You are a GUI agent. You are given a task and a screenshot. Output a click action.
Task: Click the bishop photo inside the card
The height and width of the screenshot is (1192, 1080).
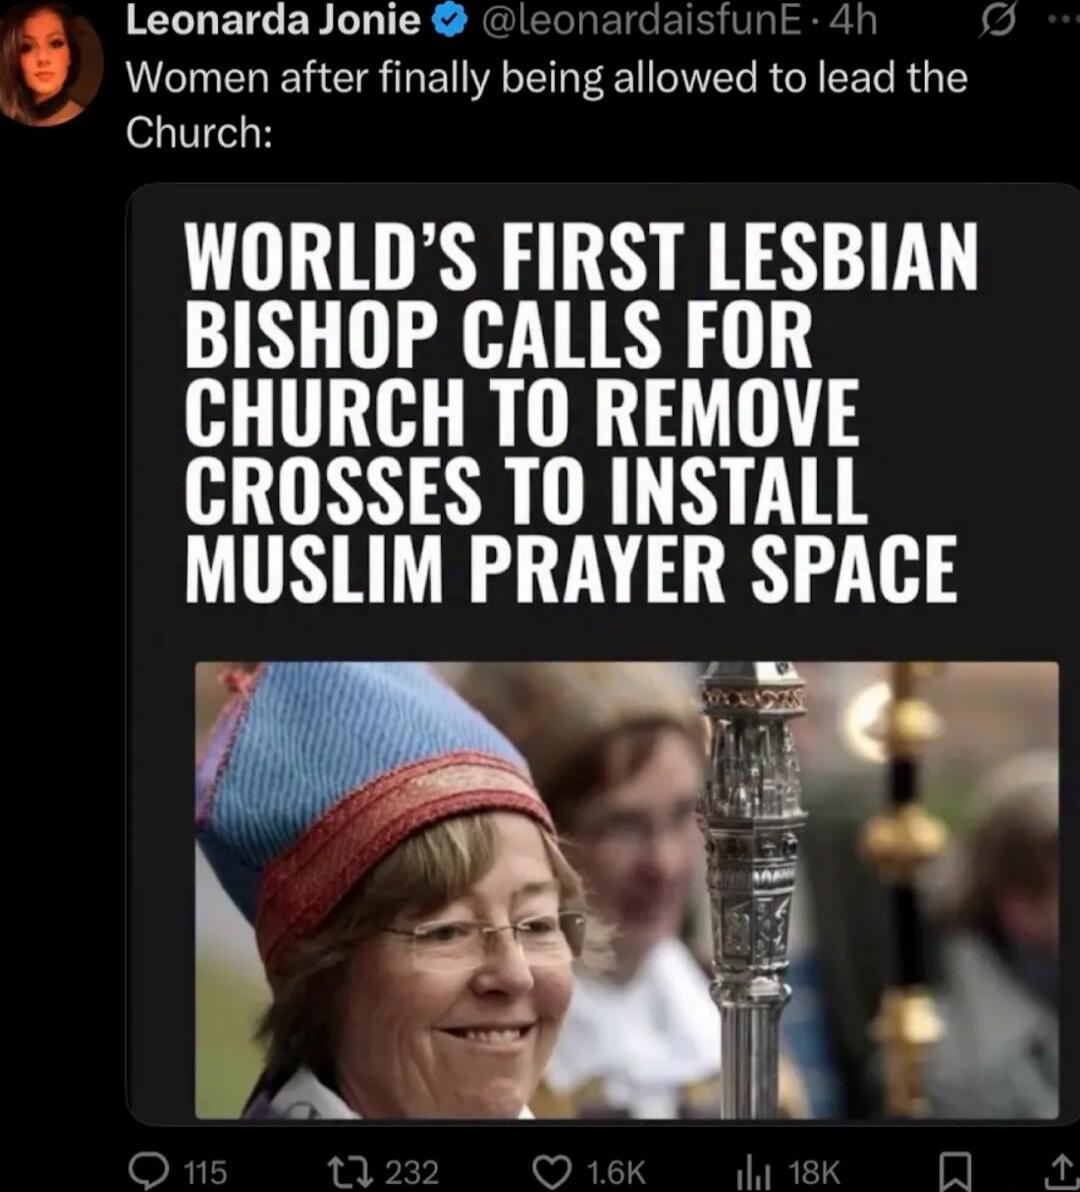(x=626, y=890)
